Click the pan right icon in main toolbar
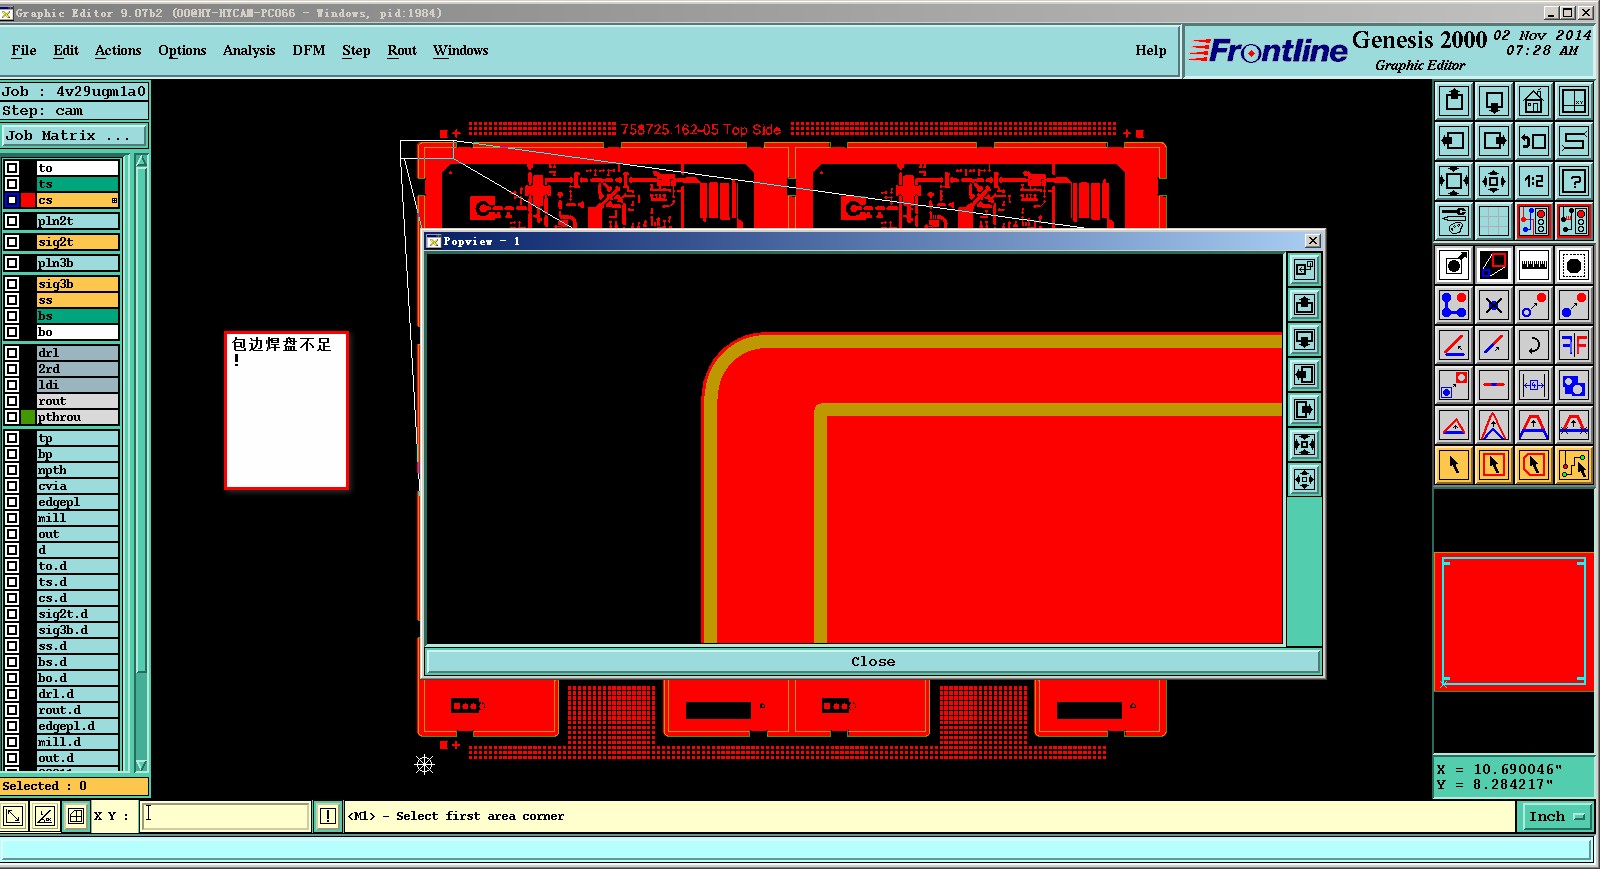Screen dimensions: 1600x869 [x=1494, y=141]
